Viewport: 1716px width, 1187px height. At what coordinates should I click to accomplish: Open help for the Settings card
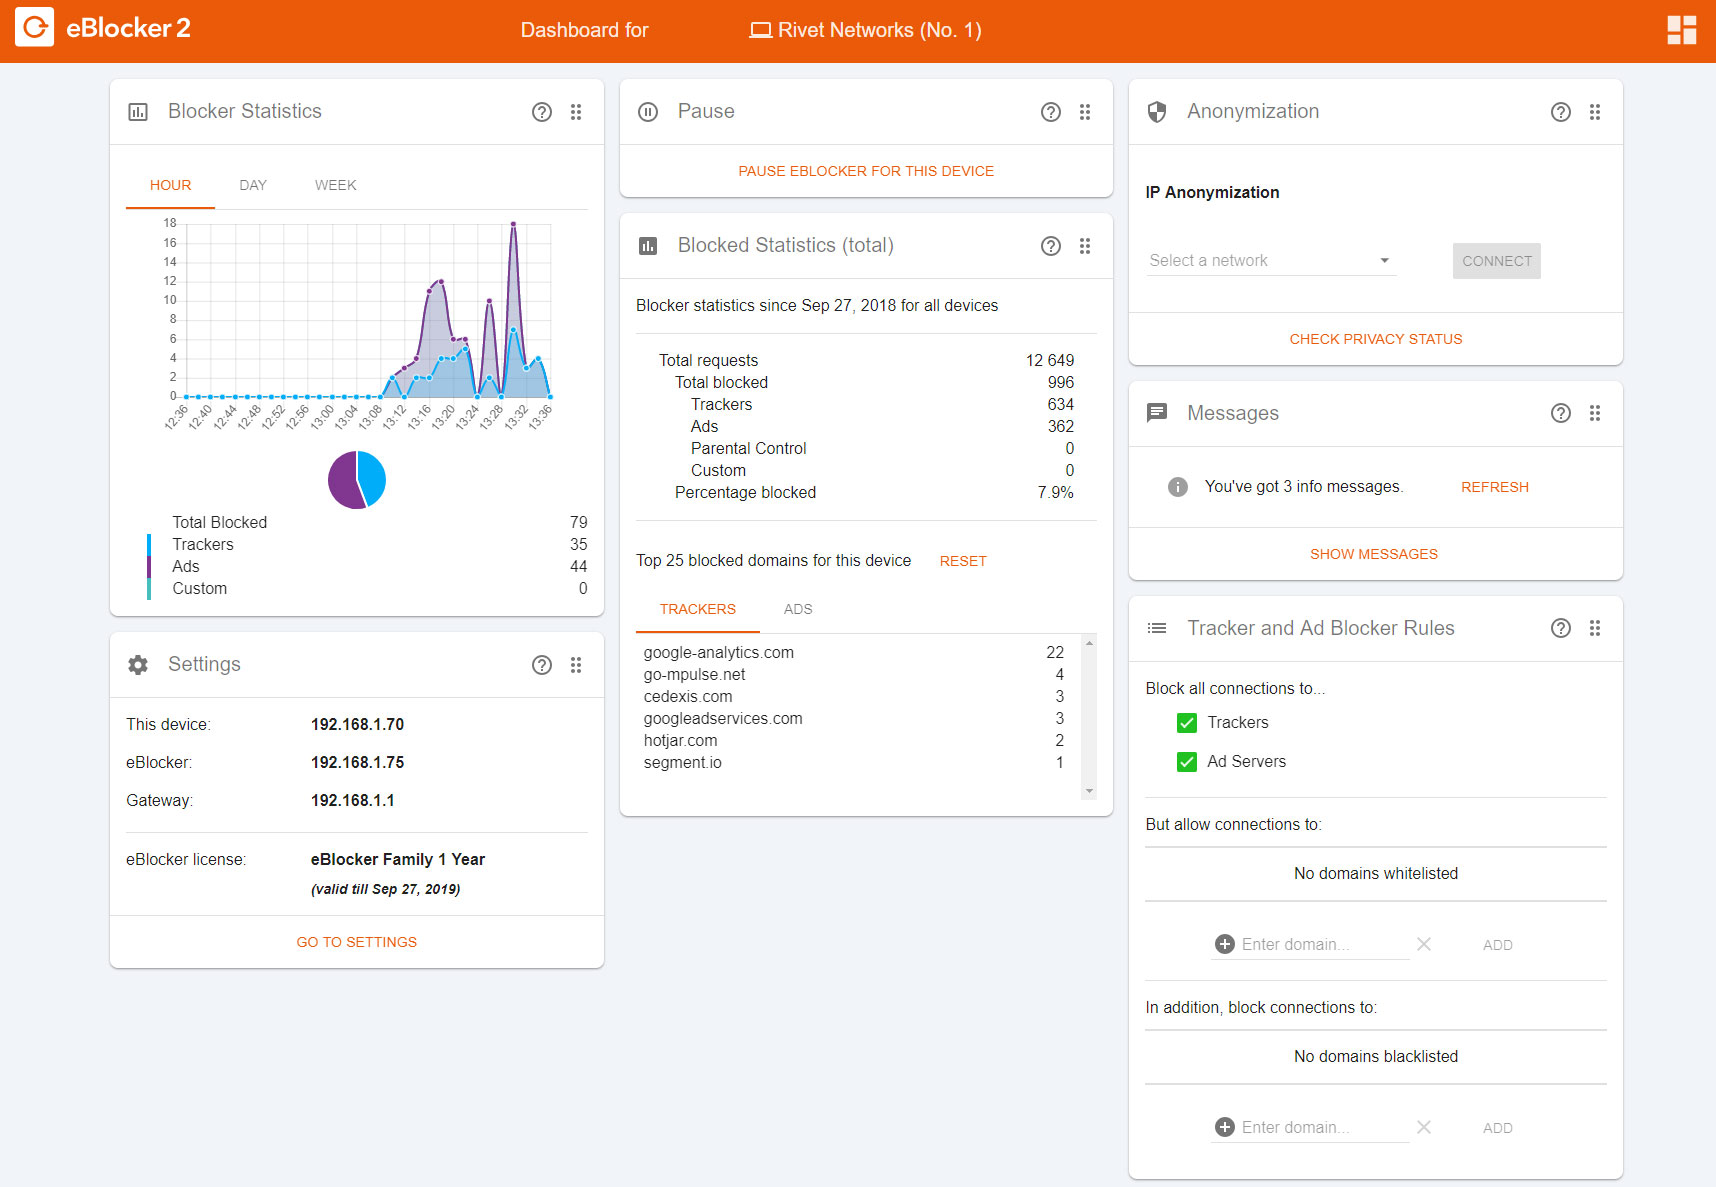(542, 665)
